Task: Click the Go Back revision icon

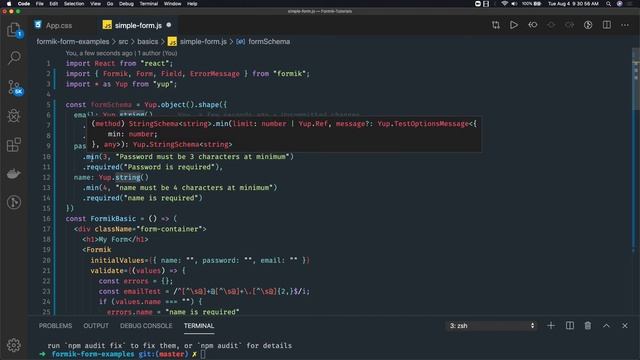Action: (x=533, y=25)
